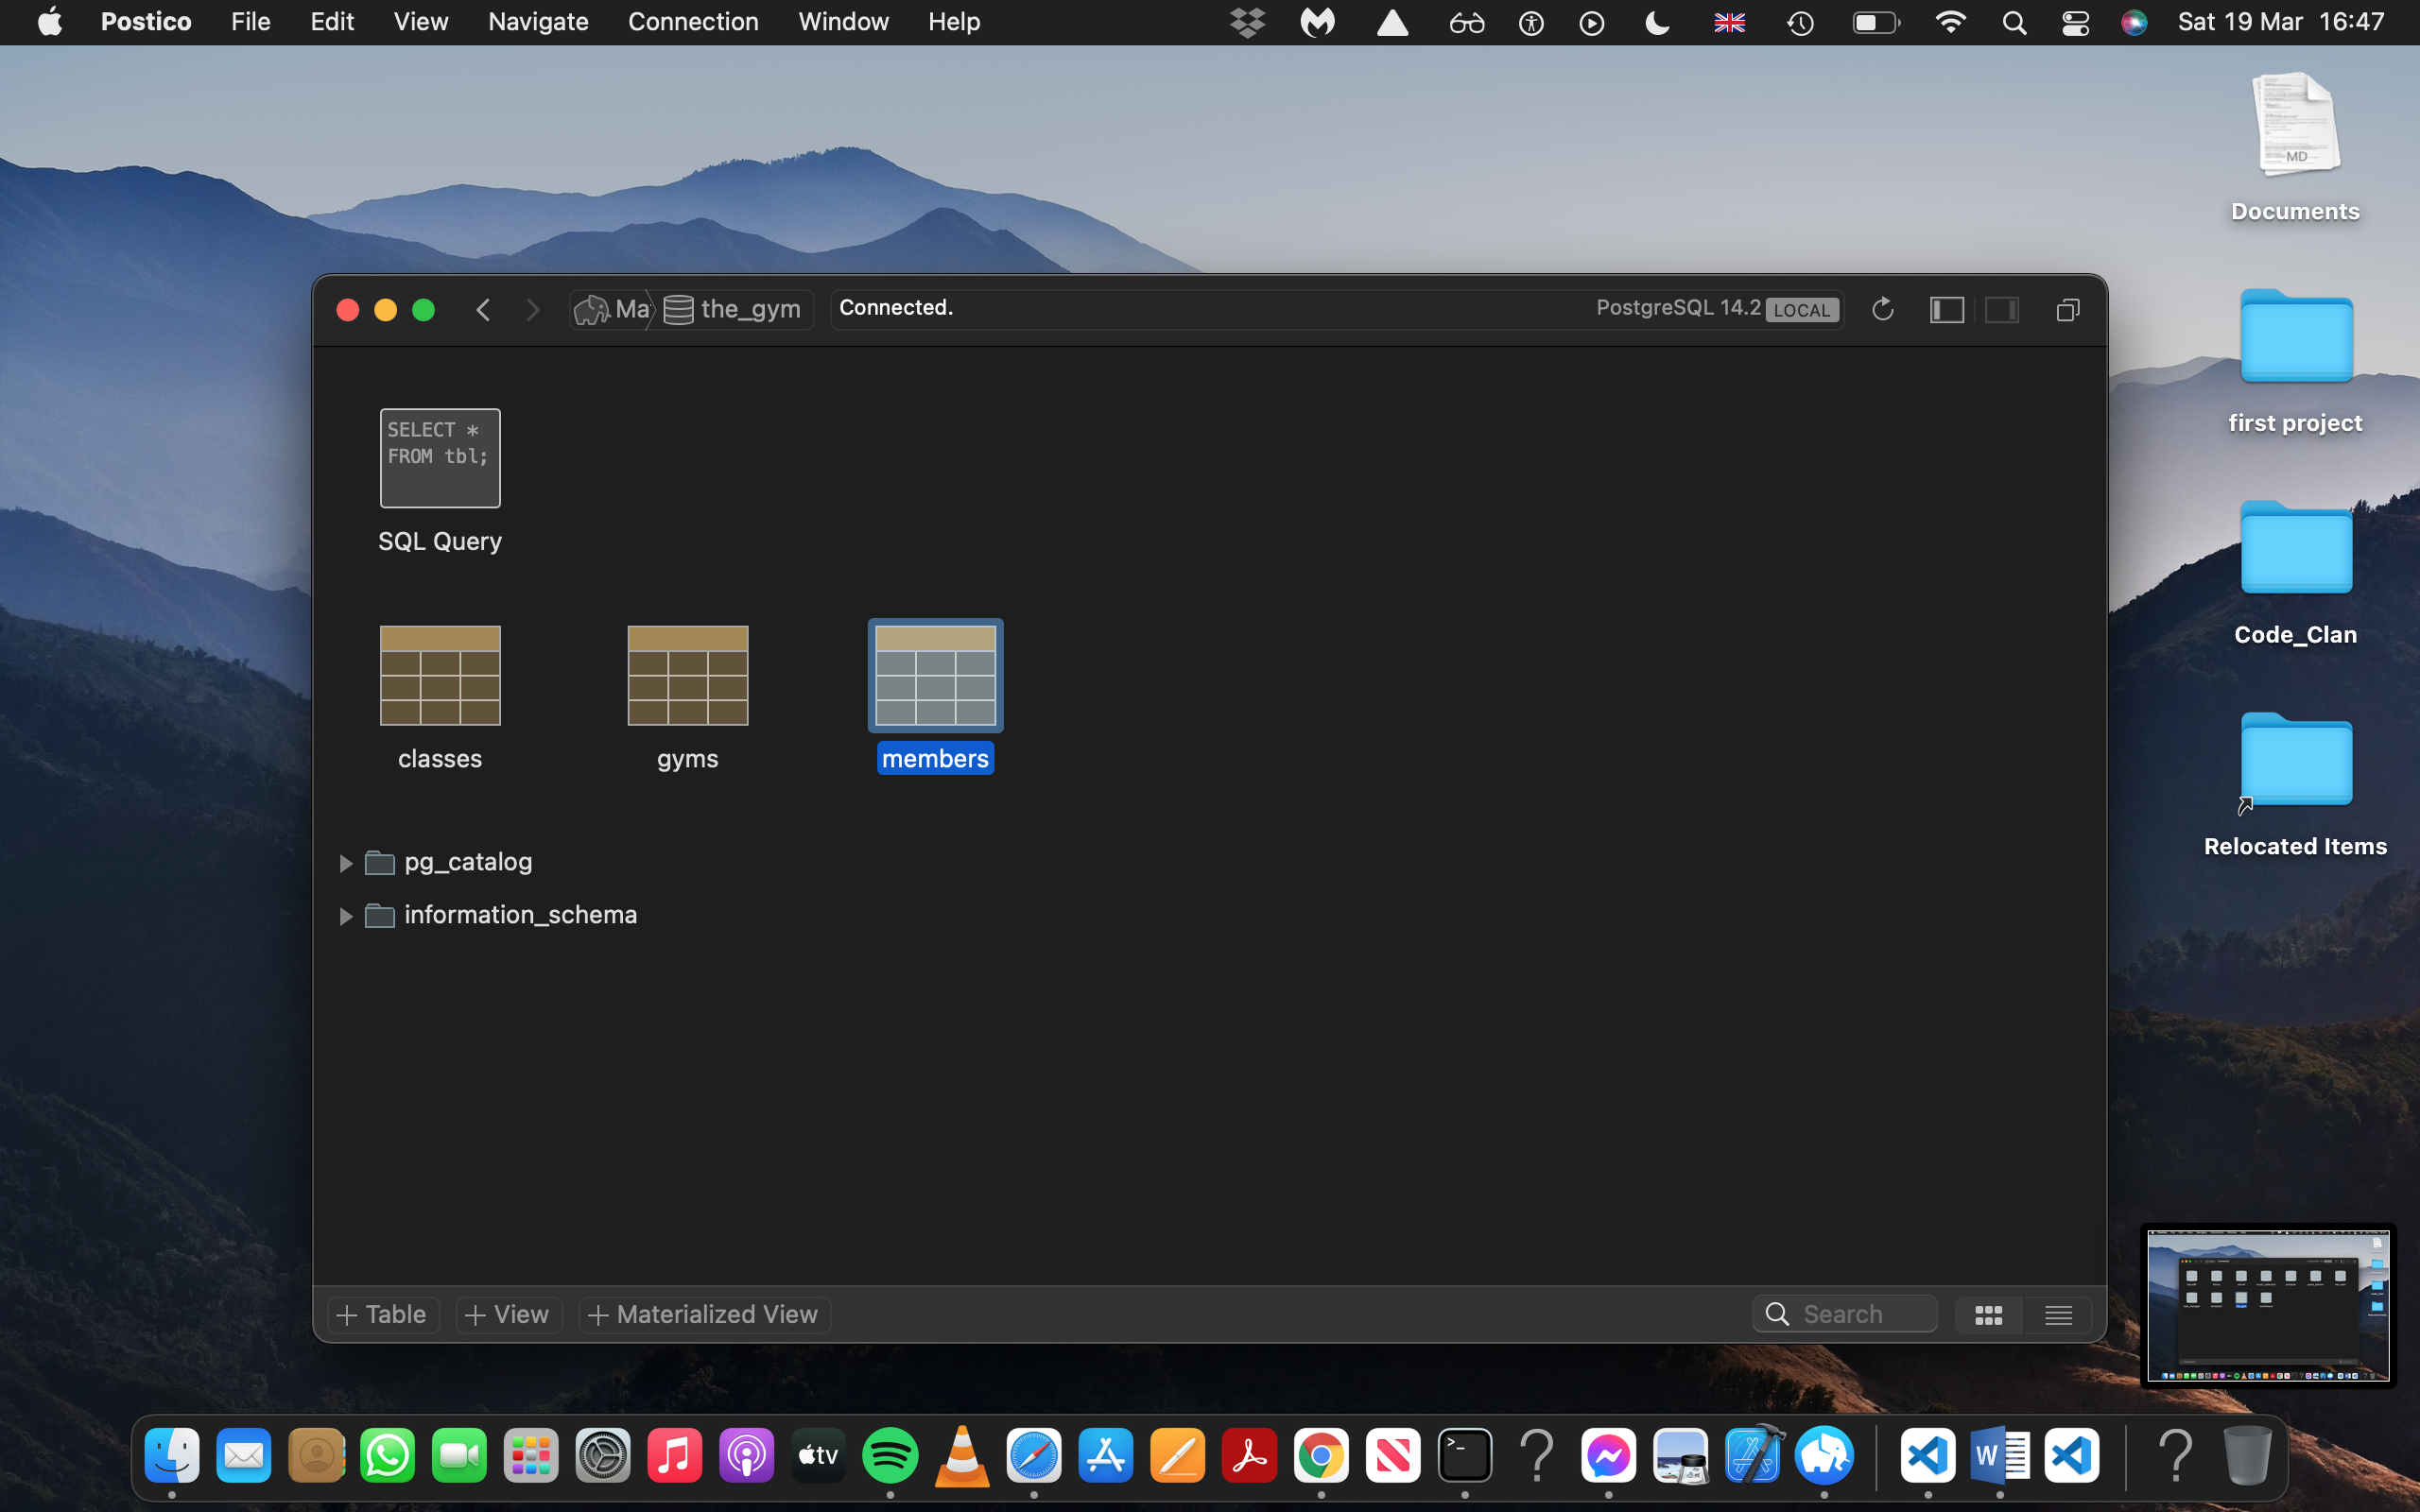Screen dimensions: 2420x1512
Task: Click the reload refresh icon in toolbar
Action: pyautogui.click(x=1882, y=309)
